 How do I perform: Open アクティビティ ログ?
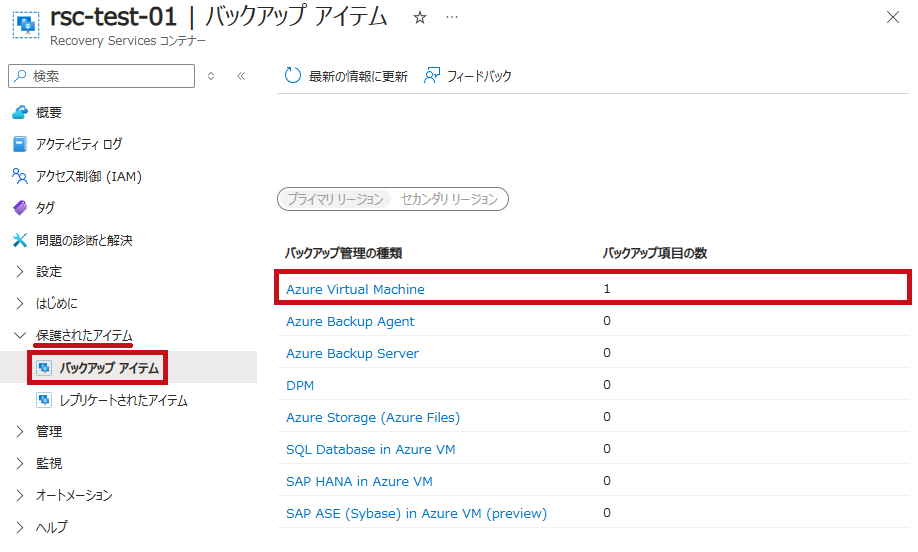pyautogui.click(x=79, y=144)
